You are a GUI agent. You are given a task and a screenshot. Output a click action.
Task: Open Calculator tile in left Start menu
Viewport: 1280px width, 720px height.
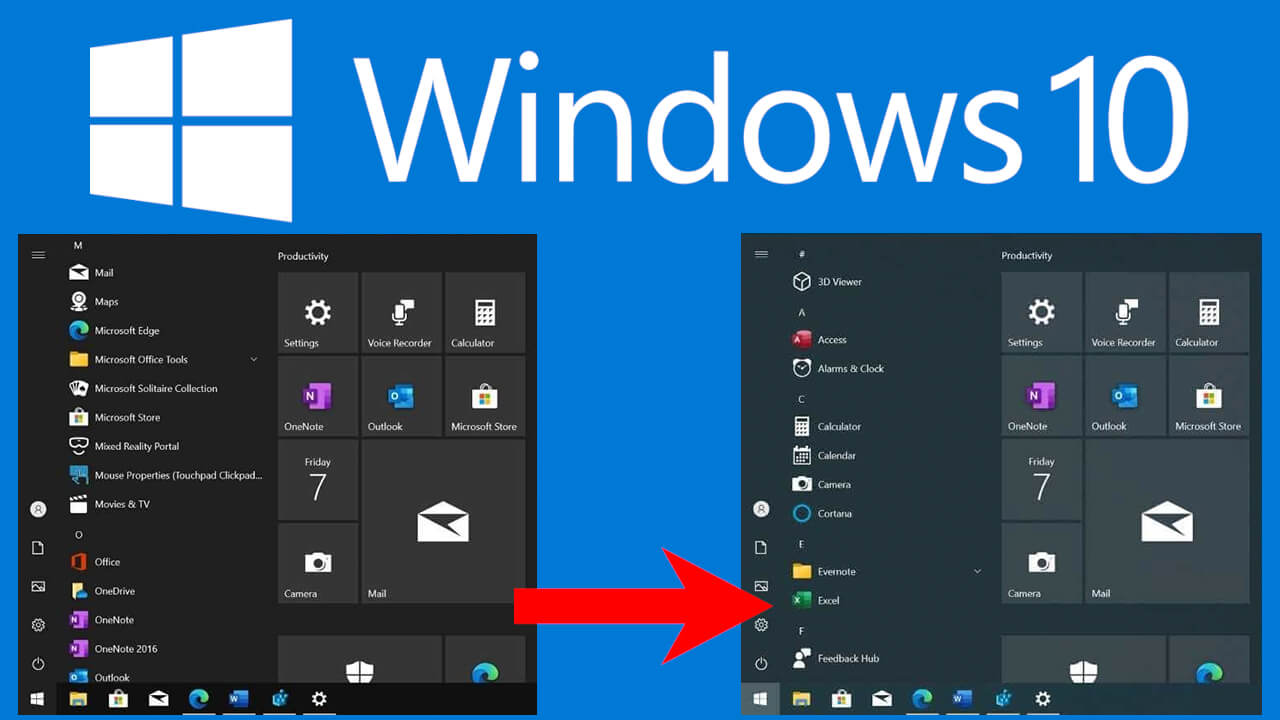point(485,313)
